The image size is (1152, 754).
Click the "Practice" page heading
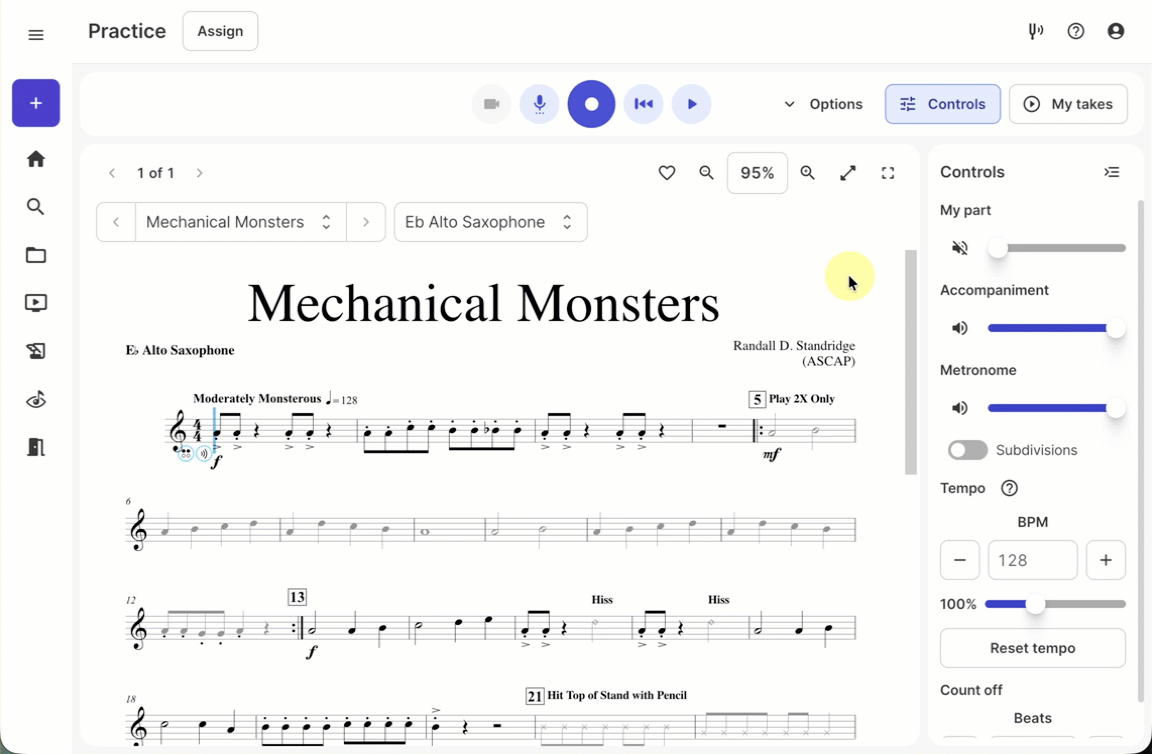click(127, 31)
